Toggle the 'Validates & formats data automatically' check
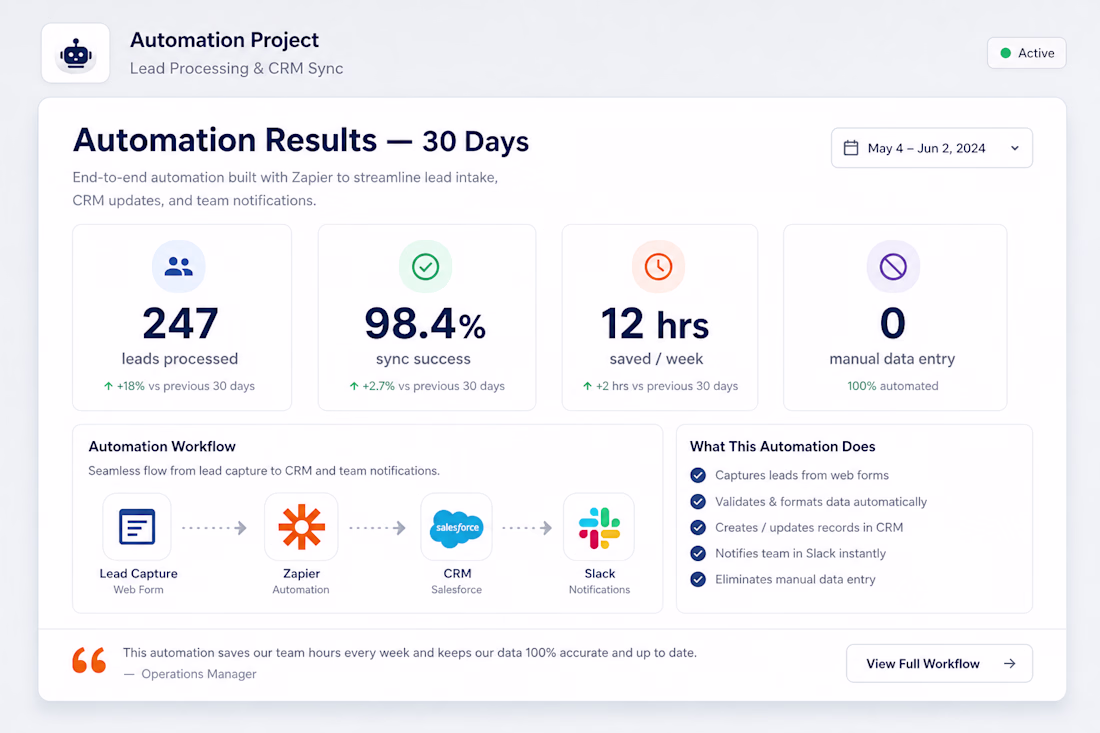Image resolution: width=1100 pixels, height=733 pixels. (698, 502)
